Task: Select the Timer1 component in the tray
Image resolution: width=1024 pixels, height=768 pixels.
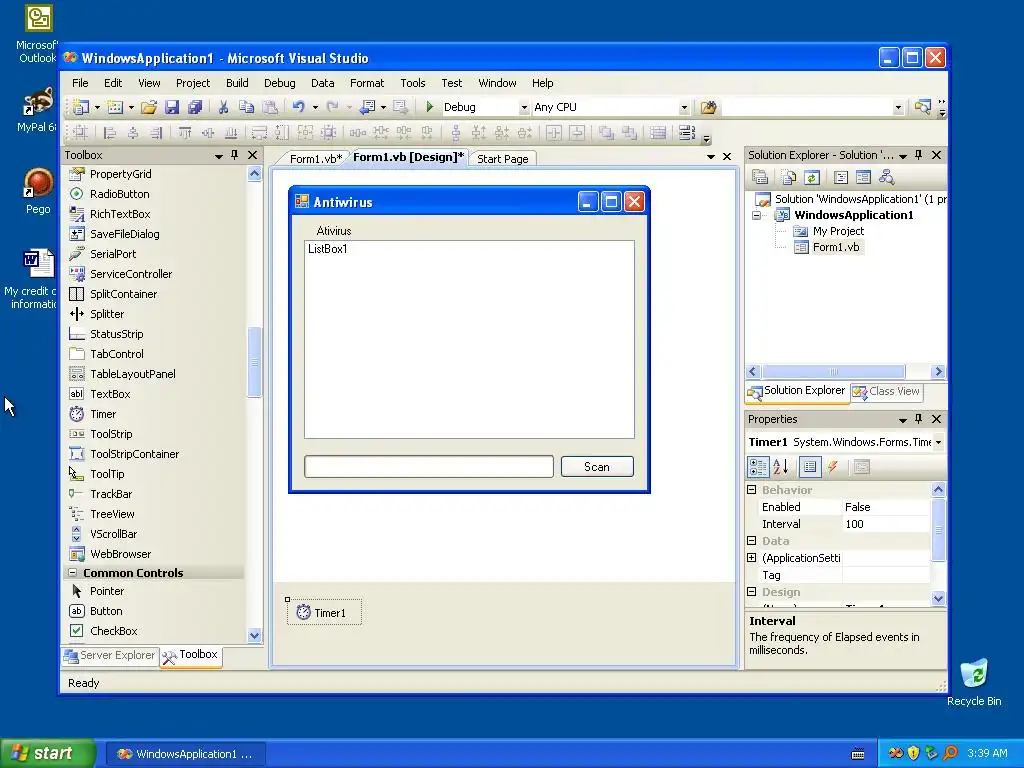Action: 324,613
